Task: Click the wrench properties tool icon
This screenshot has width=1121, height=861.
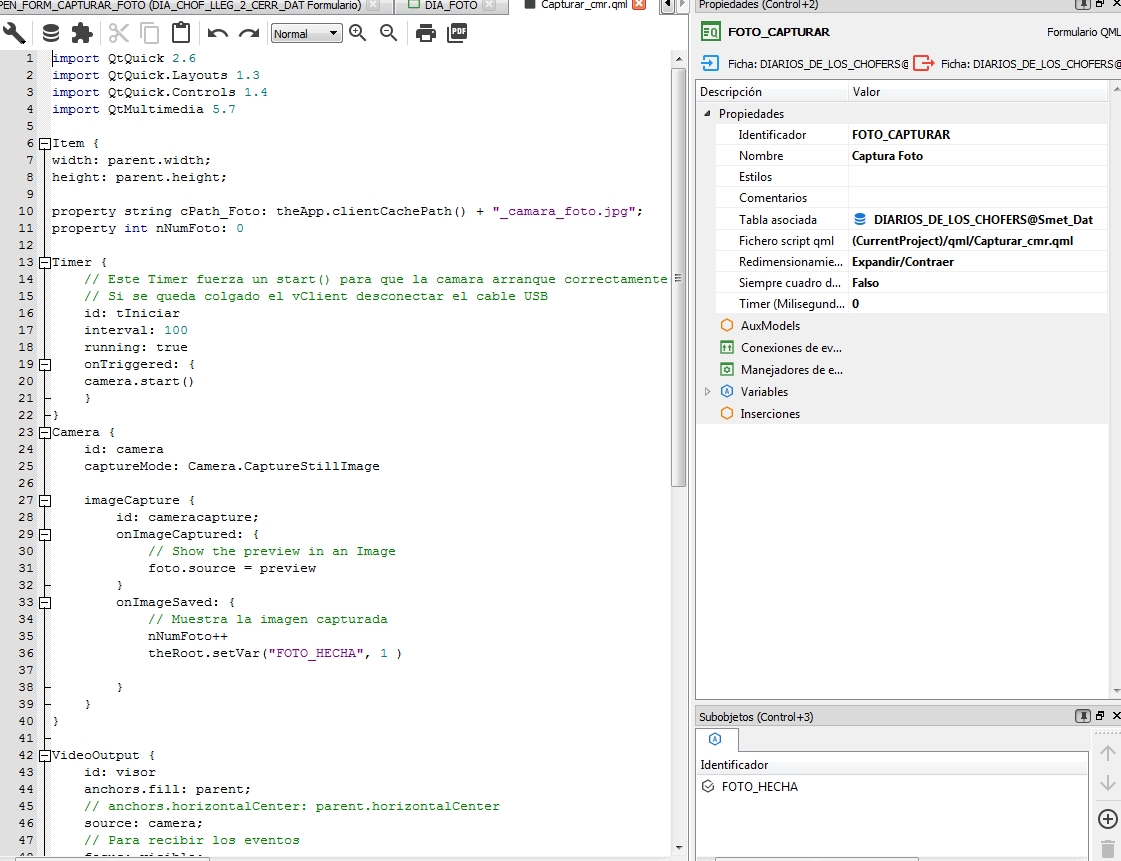Action: (x=14, y=33)
